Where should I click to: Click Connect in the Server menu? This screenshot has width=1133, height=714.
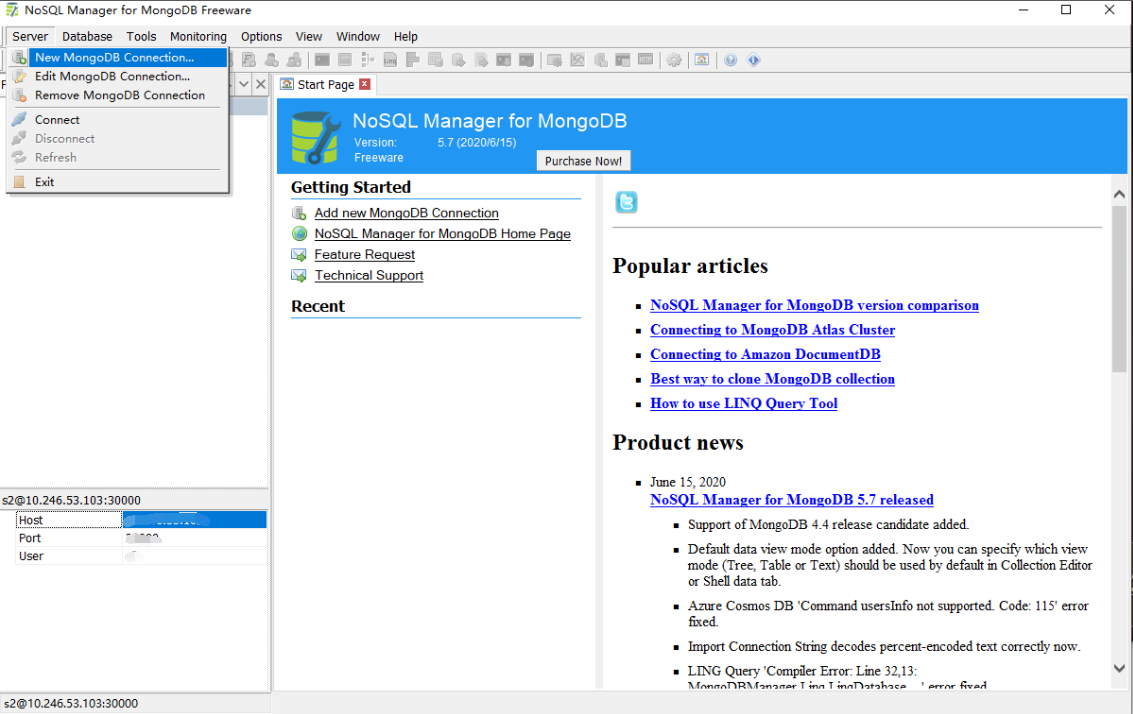click(x=119, y=119)
